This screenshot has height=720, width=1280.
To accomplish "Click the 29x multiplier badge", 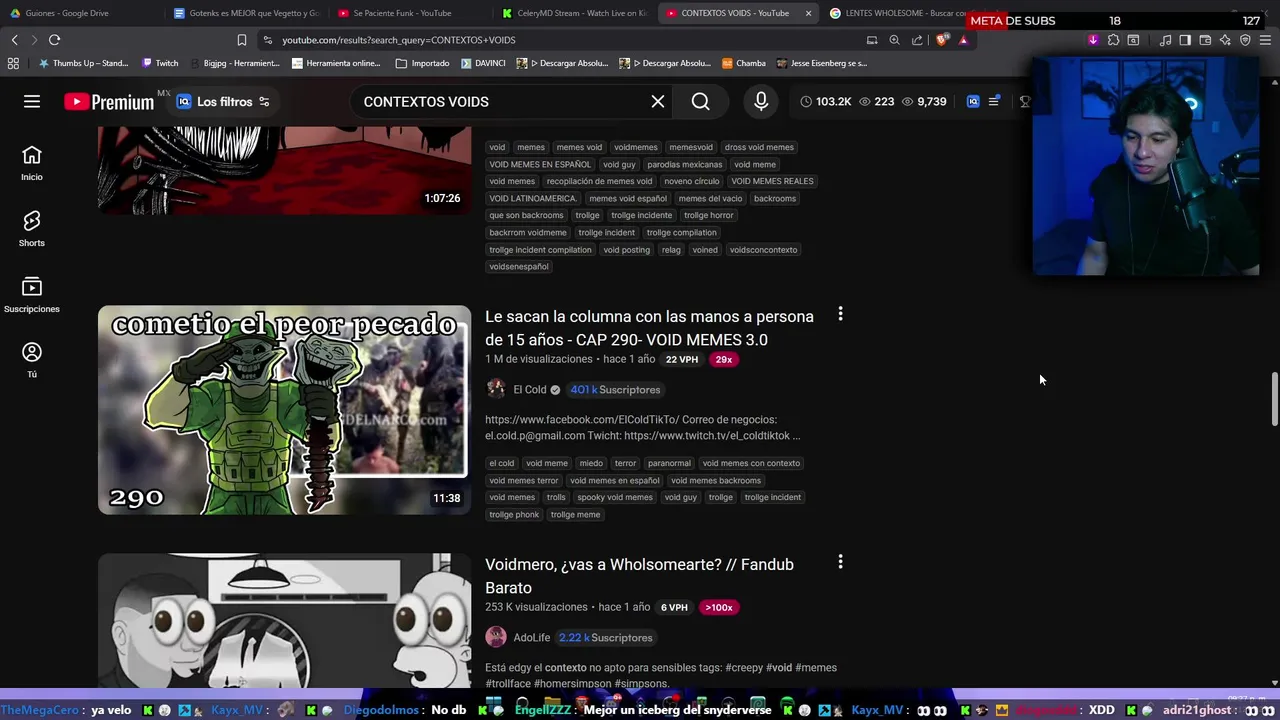I will point(724,360).
